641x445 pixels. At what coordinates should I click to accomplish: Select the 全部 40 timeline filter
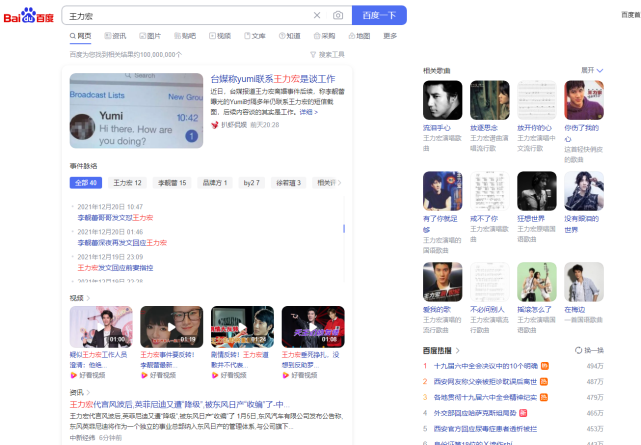pyautogui.click(x=86, y=183)
